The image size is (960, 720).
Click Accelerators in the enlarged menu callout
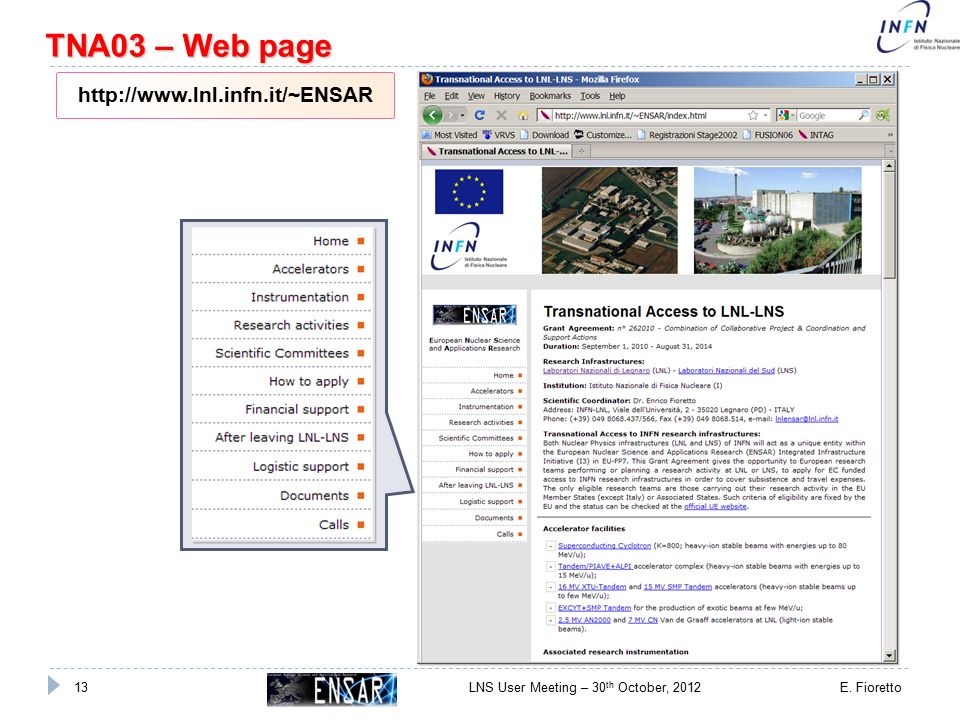pyautogui.click(x=310, y=269)
